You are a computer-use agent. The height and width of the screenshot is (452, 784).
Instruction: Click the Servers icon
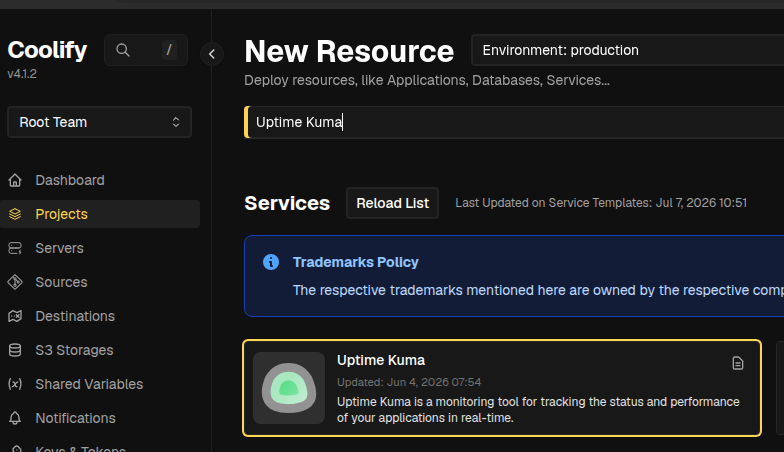(x=15, y=248)
